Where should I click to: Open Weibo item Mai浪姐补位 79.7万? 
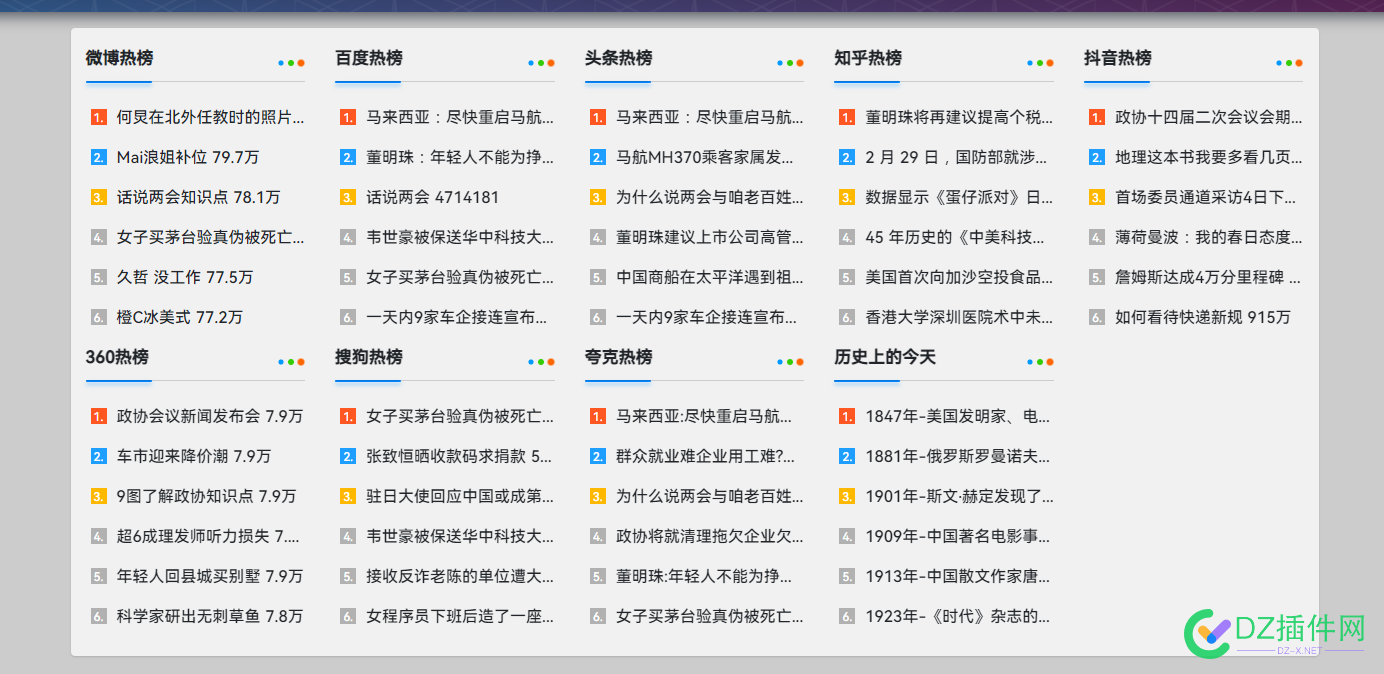click(x=188, y=157)
